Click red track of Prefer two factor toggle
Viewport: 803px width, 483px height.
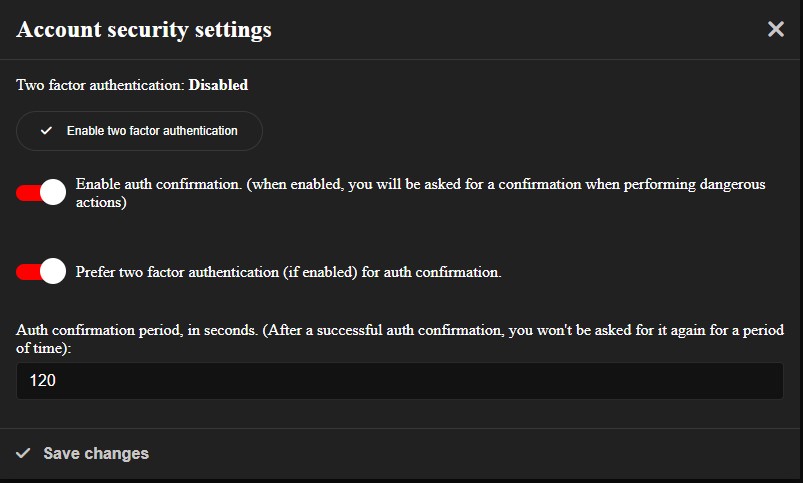point(28,271)
